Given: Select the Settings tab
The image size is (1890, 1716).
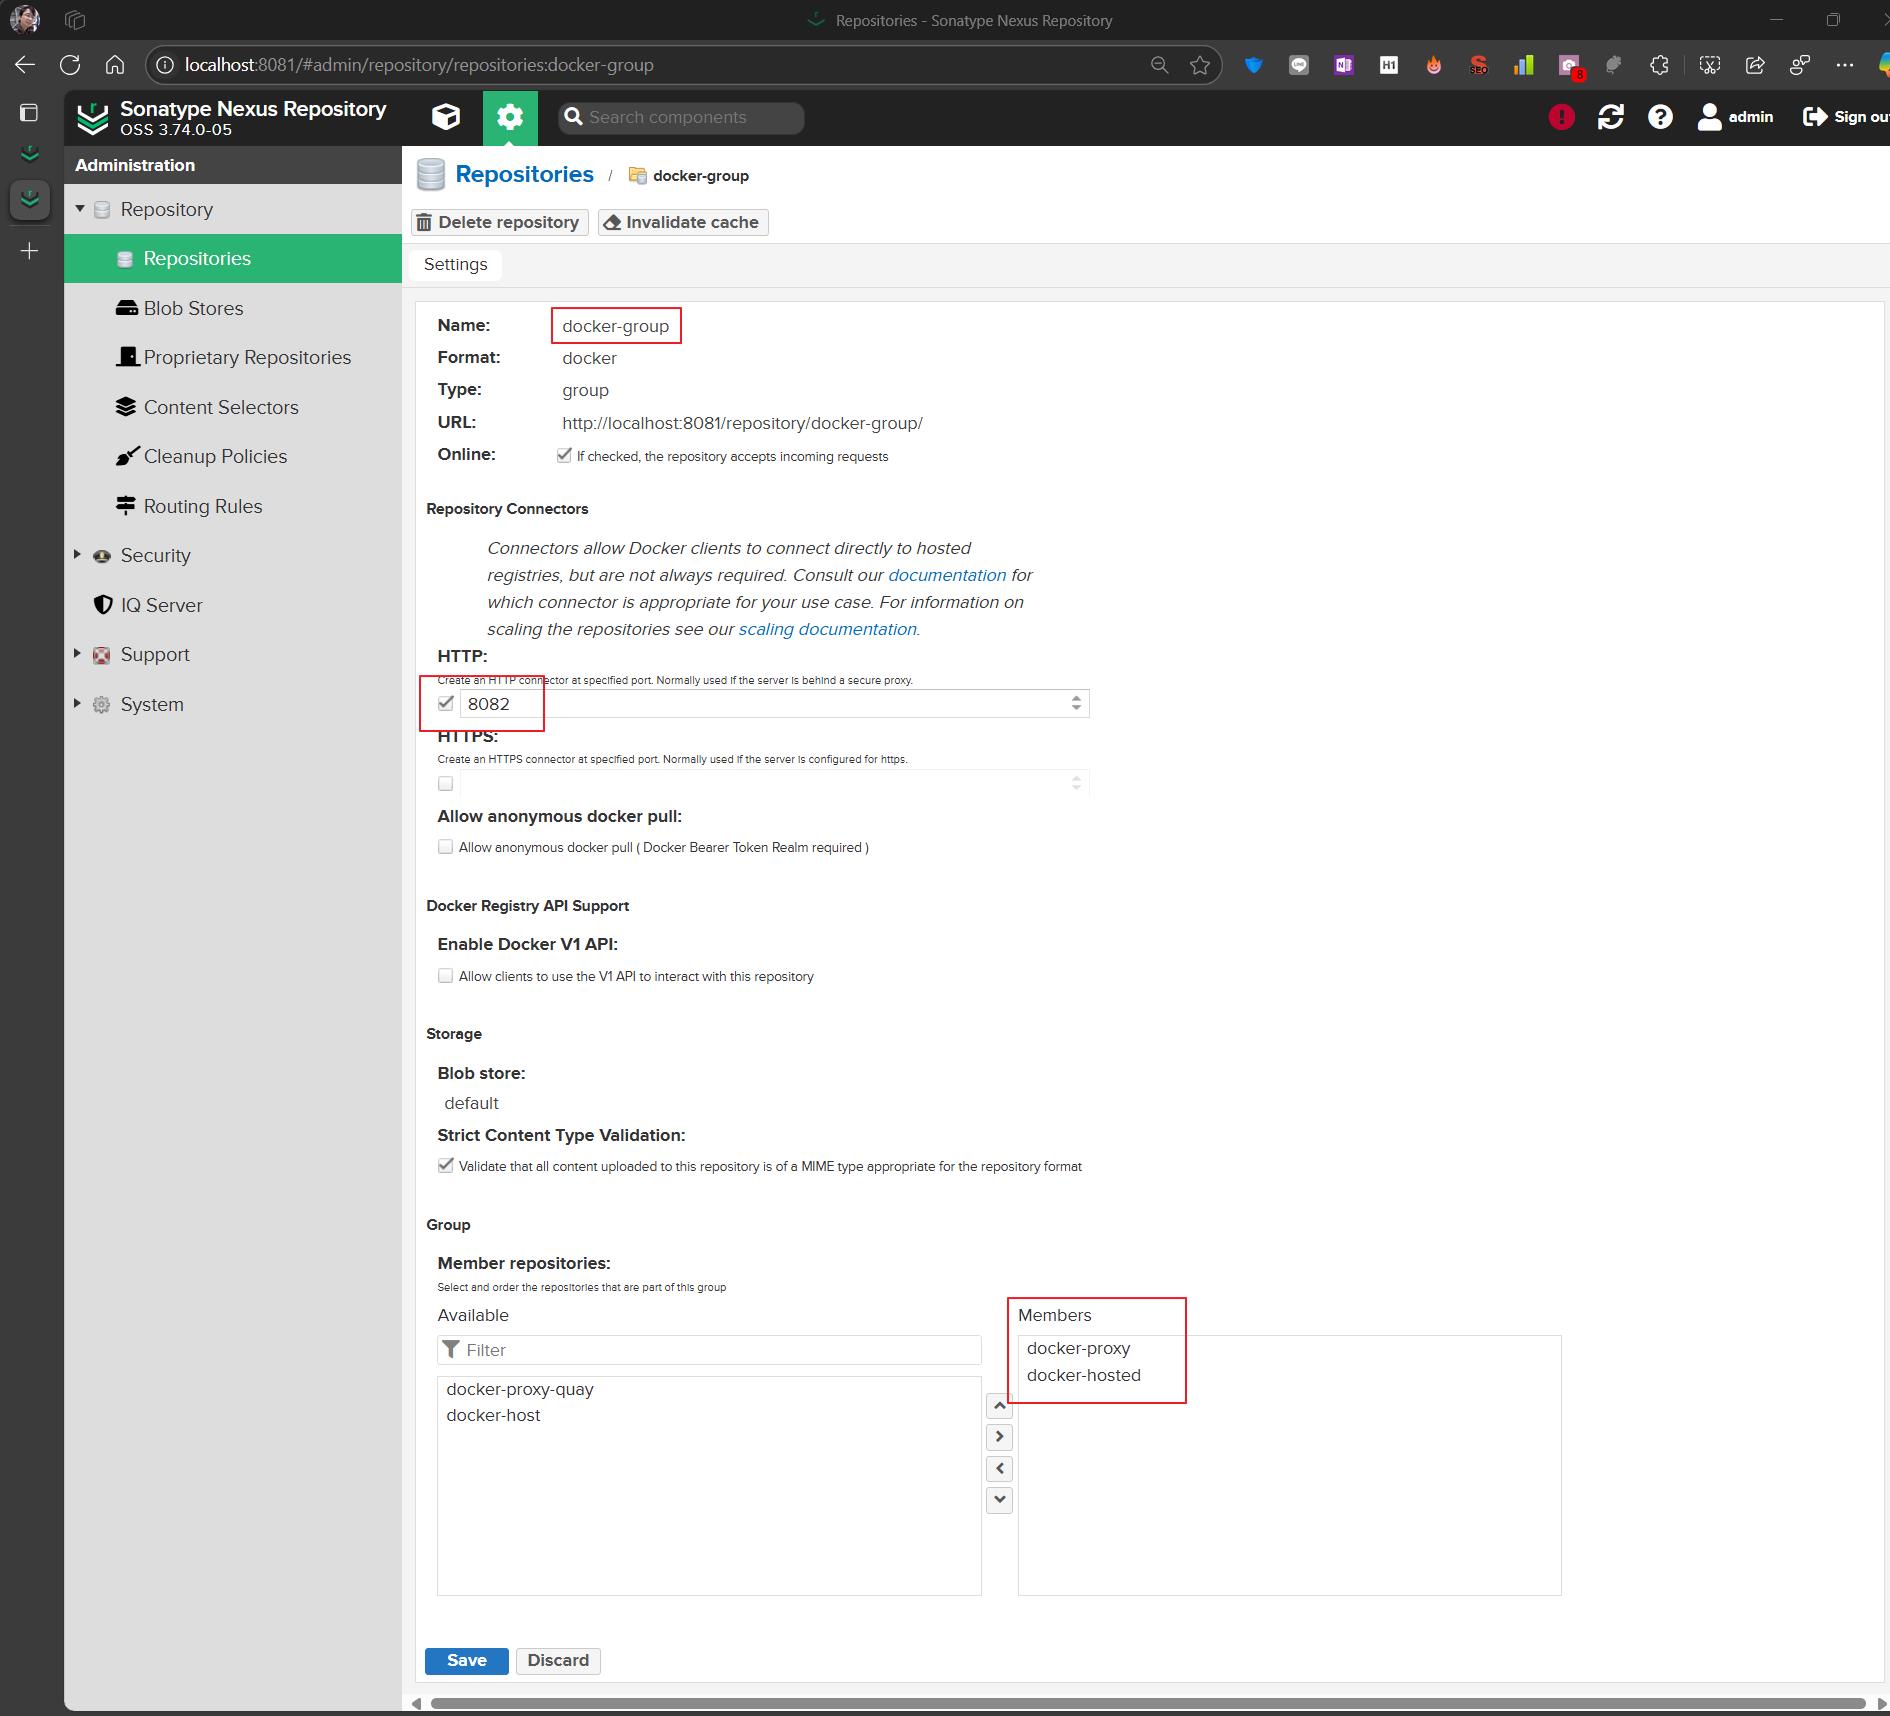Looking at the screenshot, I should [455, 264].
